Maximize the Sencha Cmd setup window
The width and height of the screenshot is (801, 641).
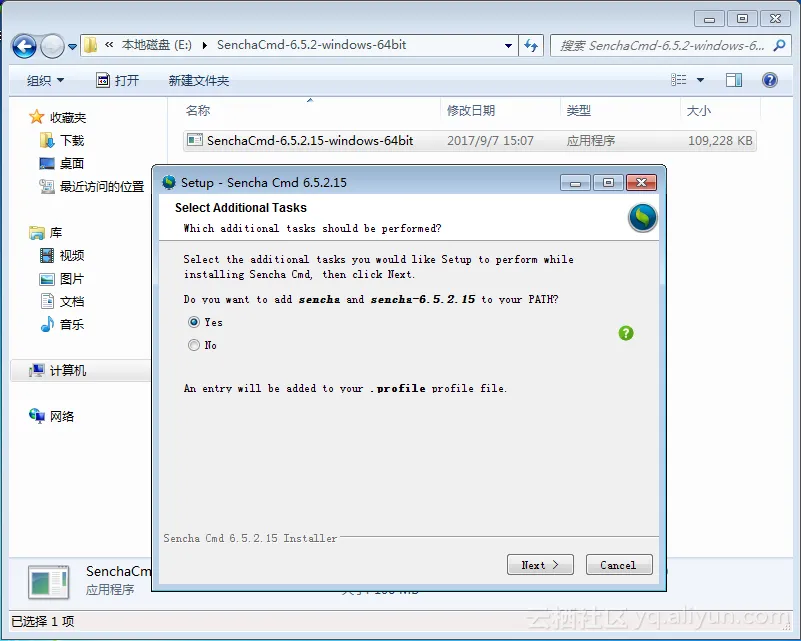[x=608, y=183]
